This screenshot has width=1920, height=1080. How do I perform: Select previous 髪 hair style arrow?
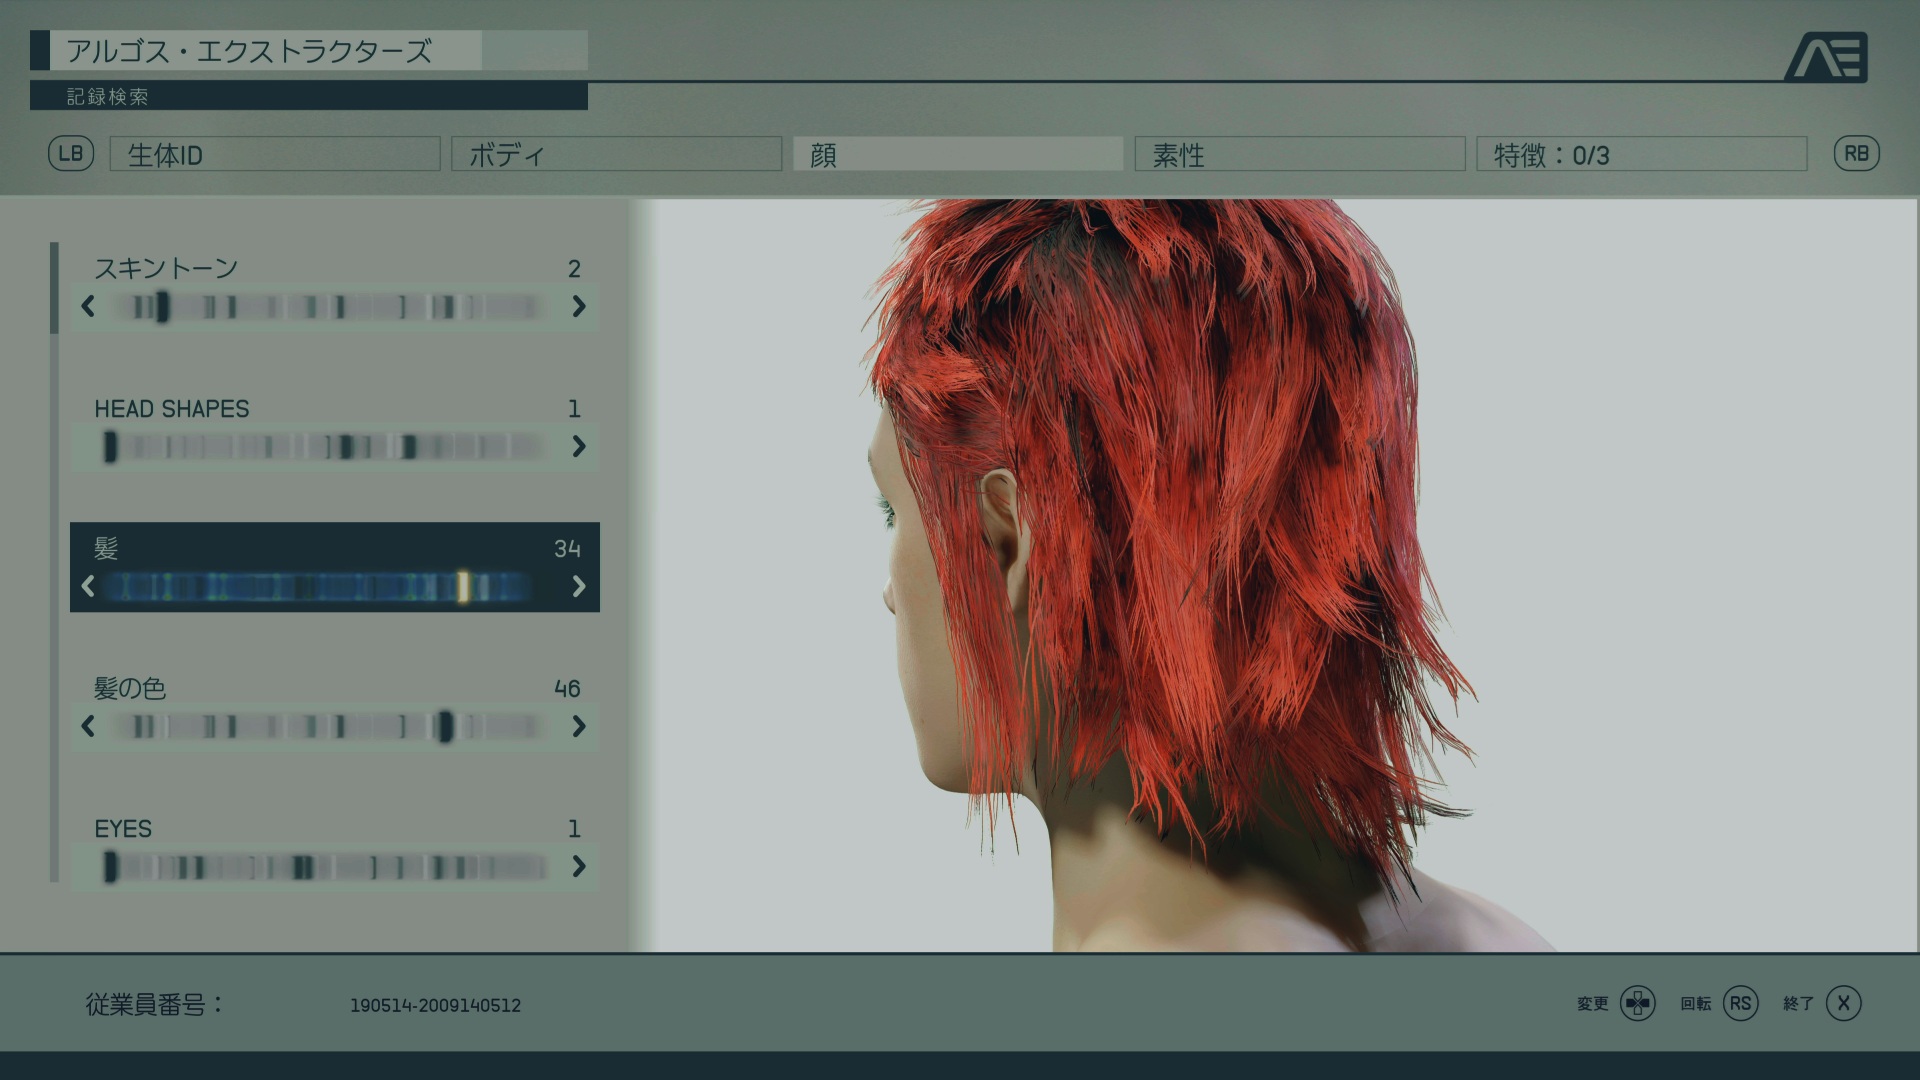(88, 587)
